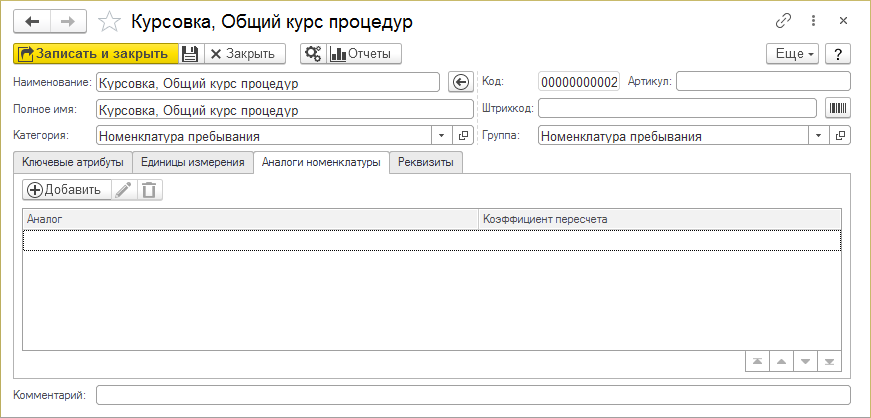Click into the Комментарий field
The width and height of the screenshot is (871, 418).
pyautogui.click(x=473, y=395)
